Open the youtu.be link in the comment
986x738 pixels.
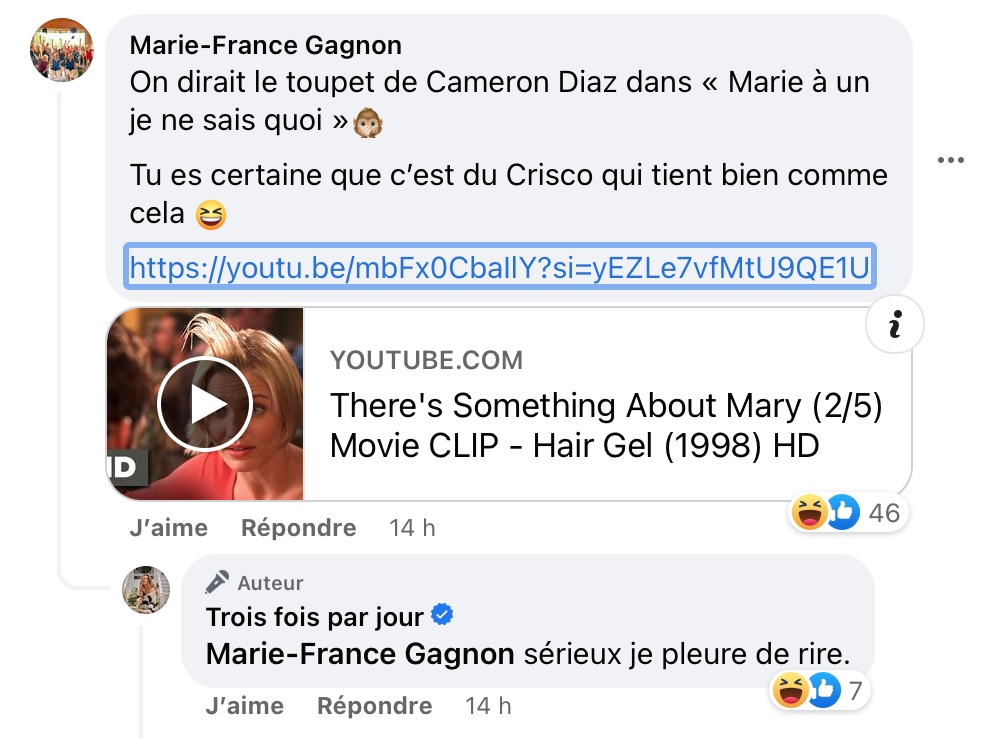pyautogui.click(x=500, y=267)
